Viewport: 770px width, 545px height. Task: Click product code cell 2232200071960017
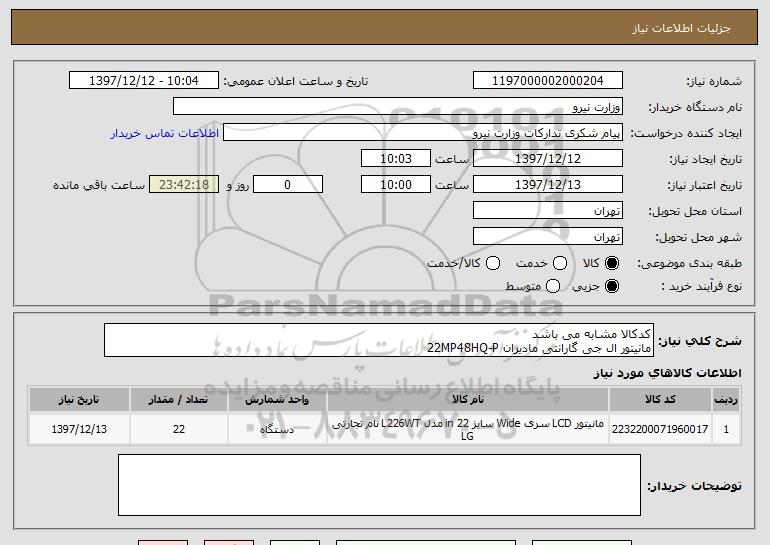[660, 429]
